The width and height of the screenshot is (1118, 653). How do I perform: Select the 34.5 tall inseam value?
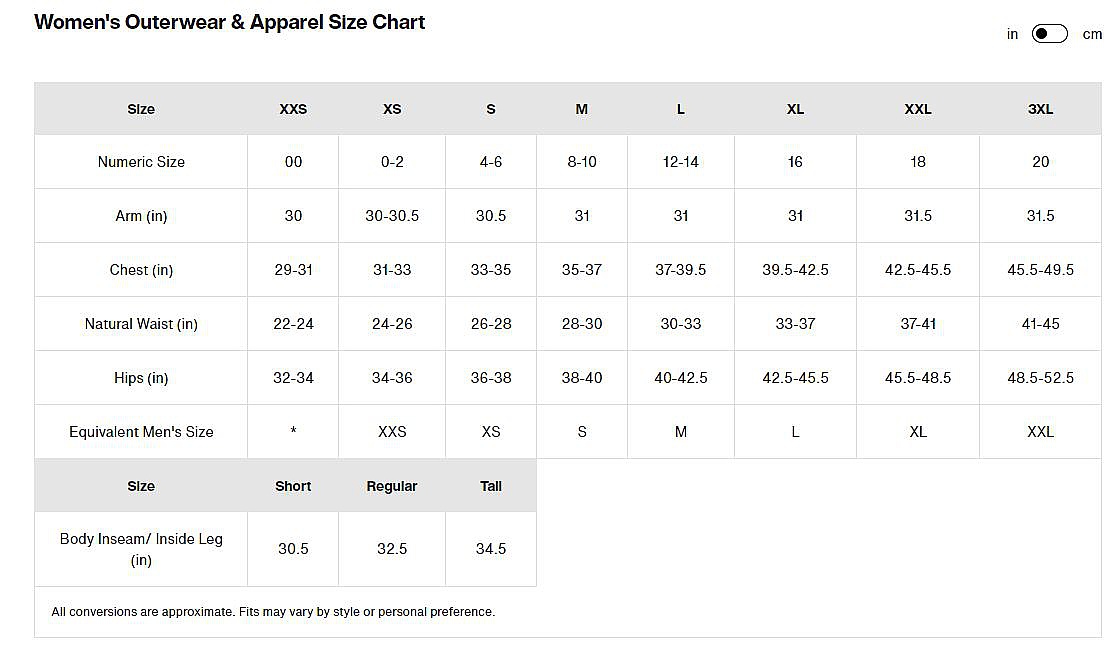coord(491,549)
